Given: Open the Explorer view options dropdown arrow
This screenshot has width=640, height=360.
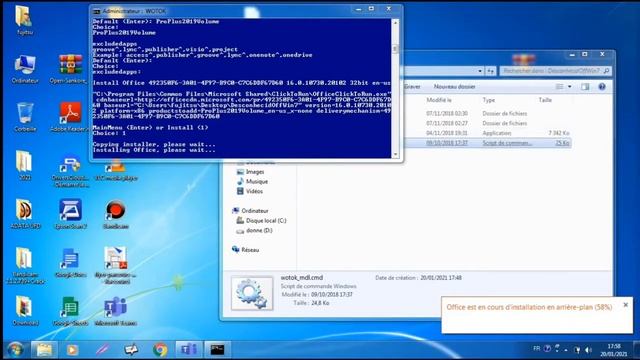Looking at the screenshot, I should pos(570,87).
